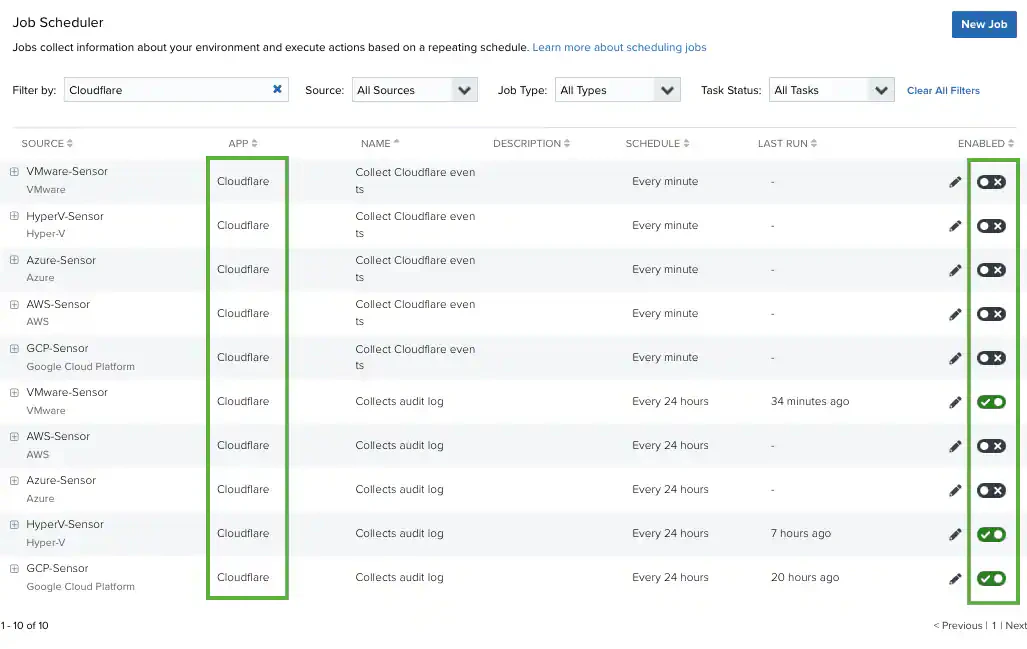Open Learn more about scheduling jobs link
Screen dimensions: 1027x649
[619, 47]
